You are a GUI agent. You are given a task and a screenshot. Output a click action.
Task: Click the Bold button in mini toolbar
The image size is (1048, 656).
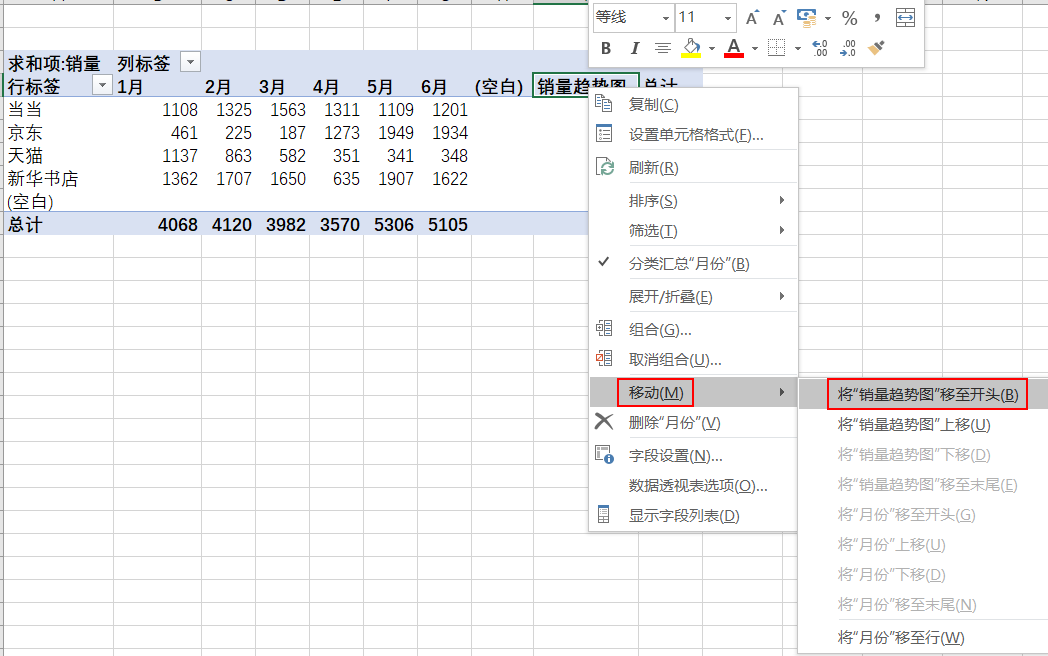(606, 48)
